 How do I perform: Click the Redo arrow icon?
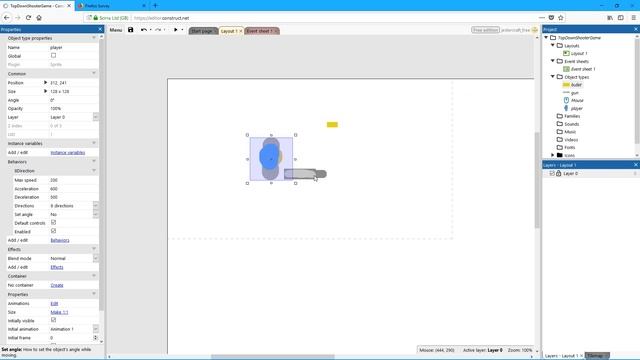[158, 30]
